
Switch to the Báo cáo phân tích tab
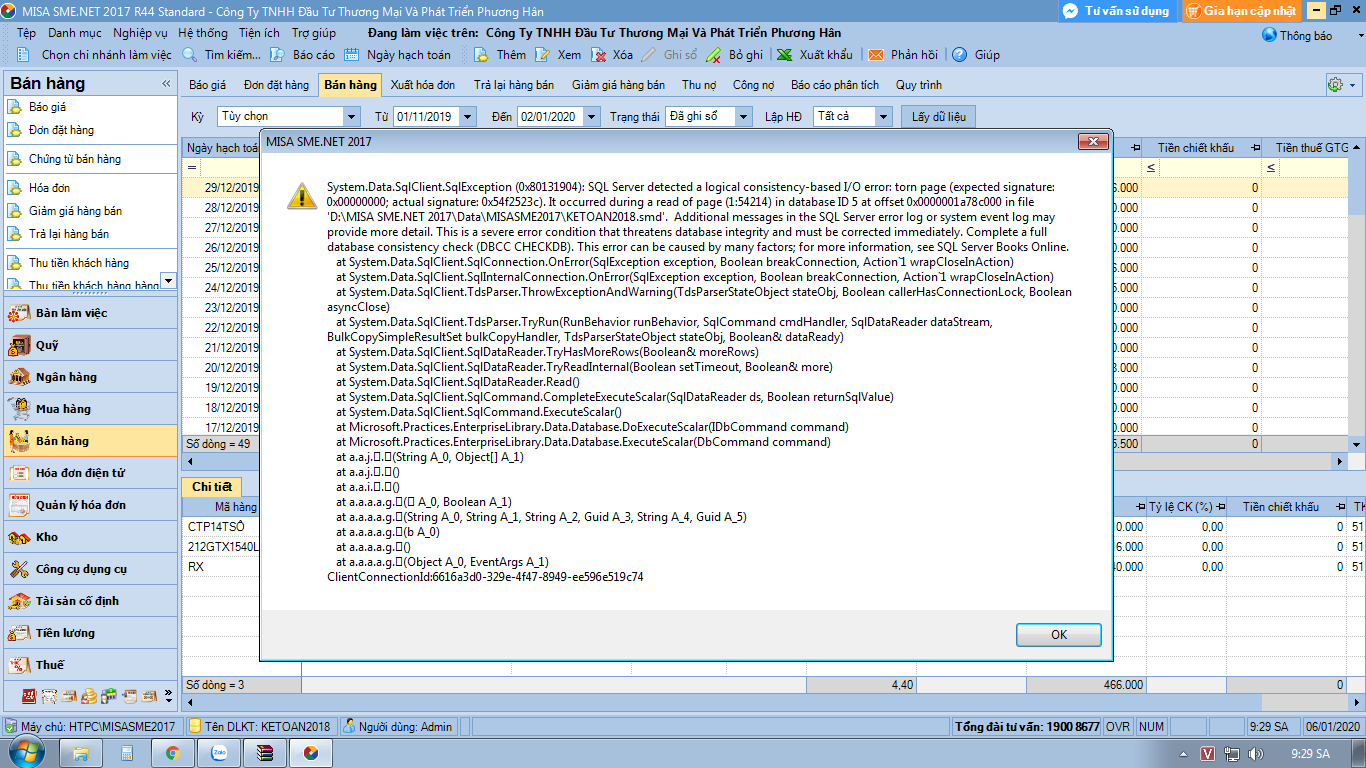pyautogui.click(x=835, y=85)
